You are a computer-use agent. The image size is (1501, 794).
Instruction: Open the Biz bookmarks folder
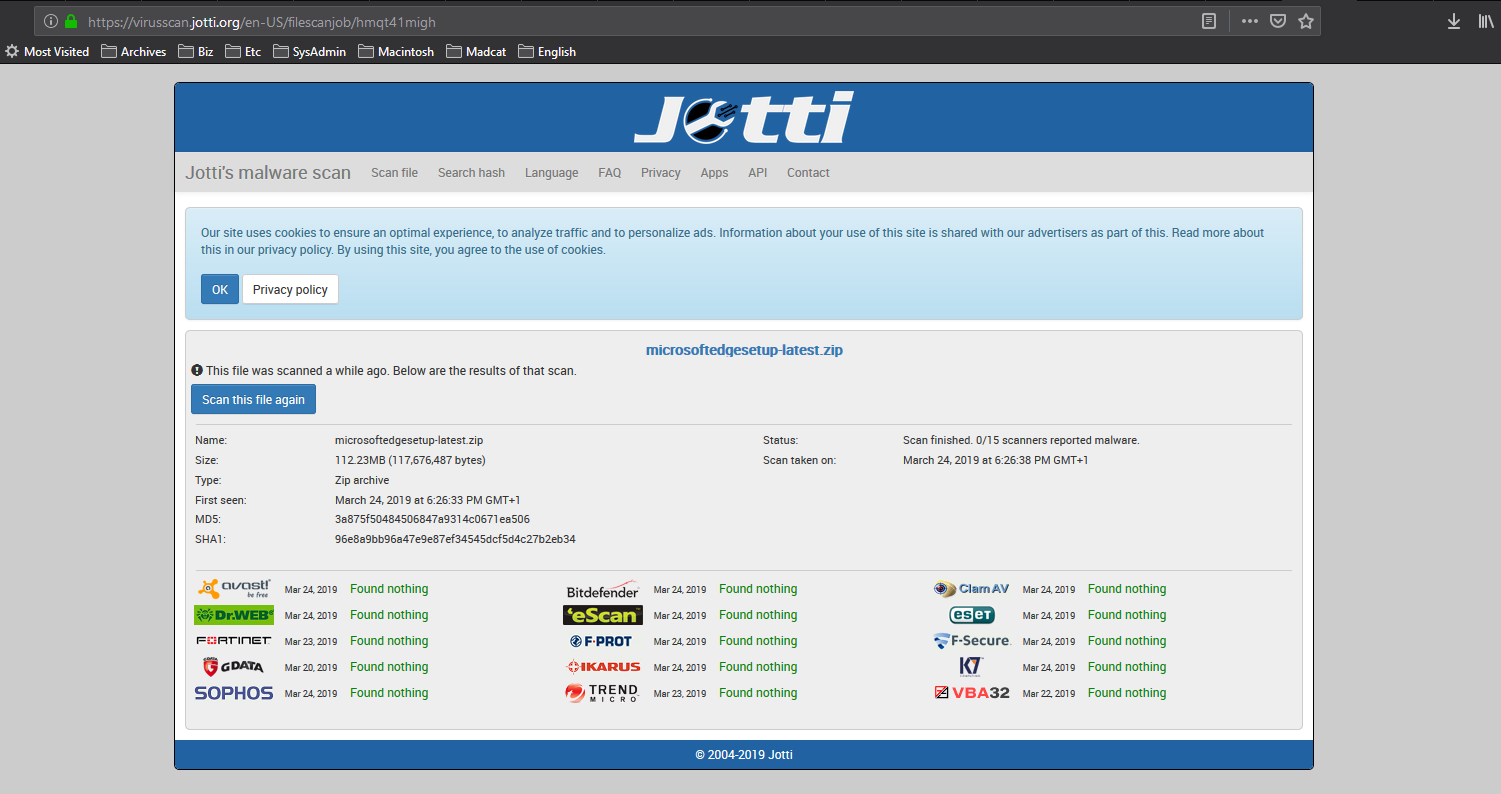tap(196, 51)
